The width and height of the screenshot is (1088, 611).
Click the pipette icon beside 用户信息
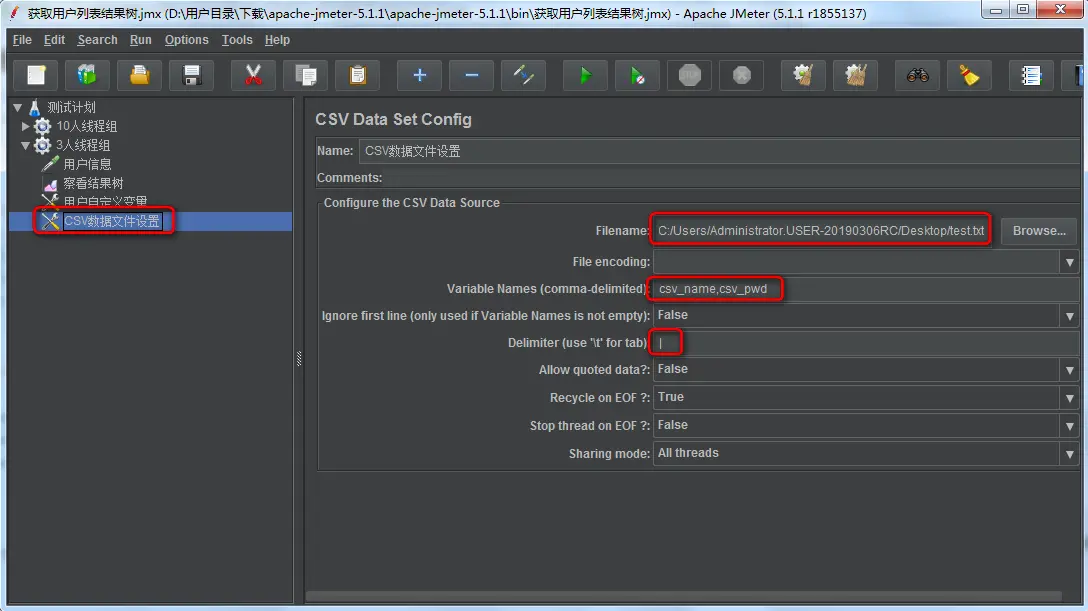(x=50, y=164)
